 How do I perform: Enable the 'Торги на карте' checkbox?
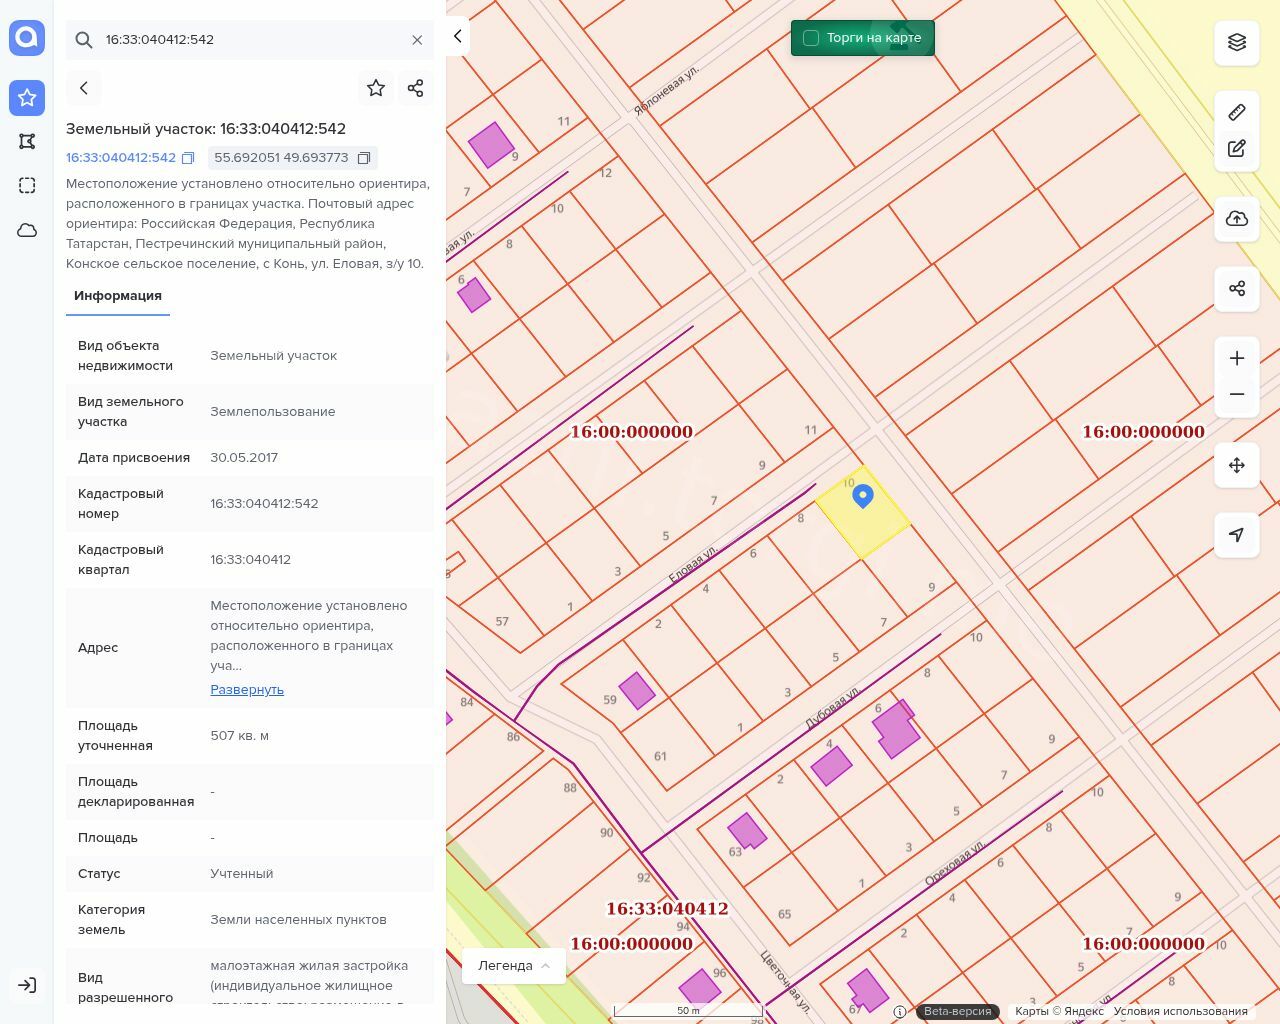coord(811,38)
